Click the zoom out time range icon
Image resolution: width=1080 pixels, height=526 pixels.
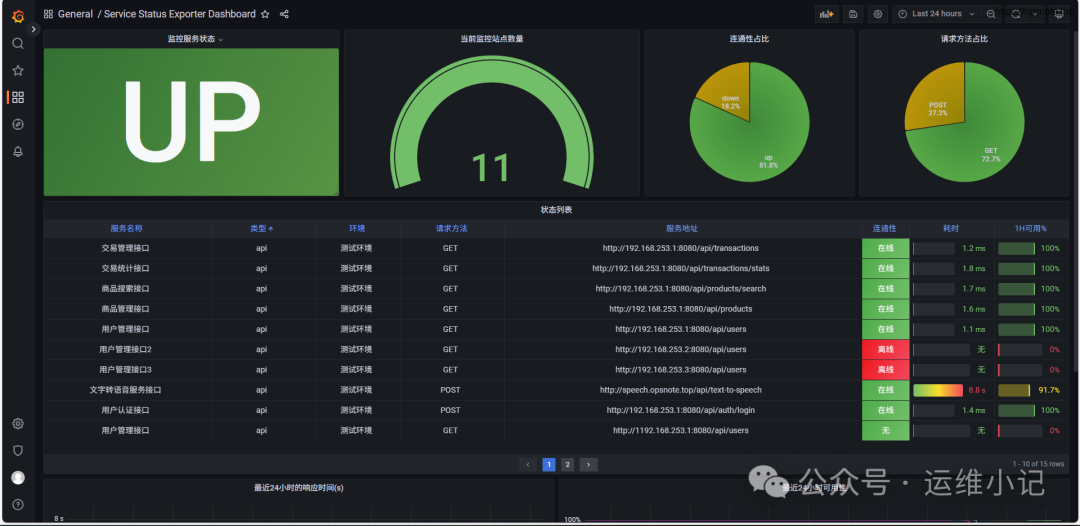coord(991,14)
